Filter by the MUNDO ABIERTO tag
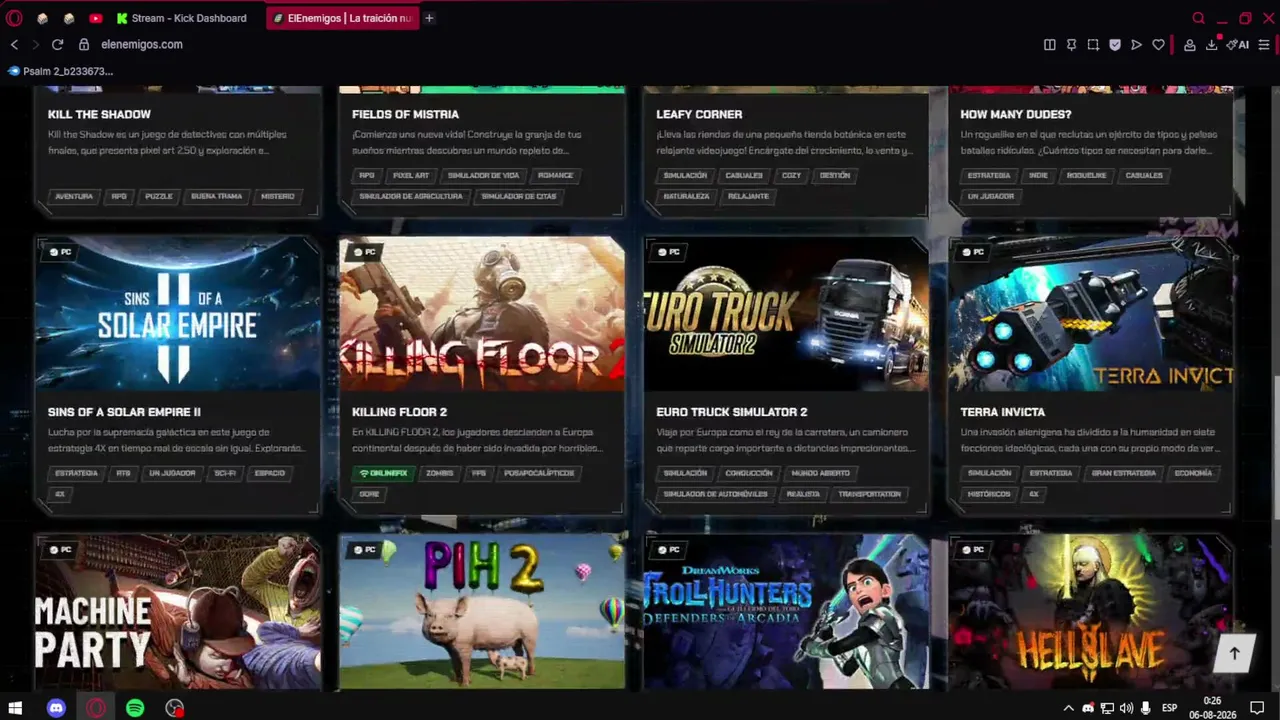 coord(820,473)
